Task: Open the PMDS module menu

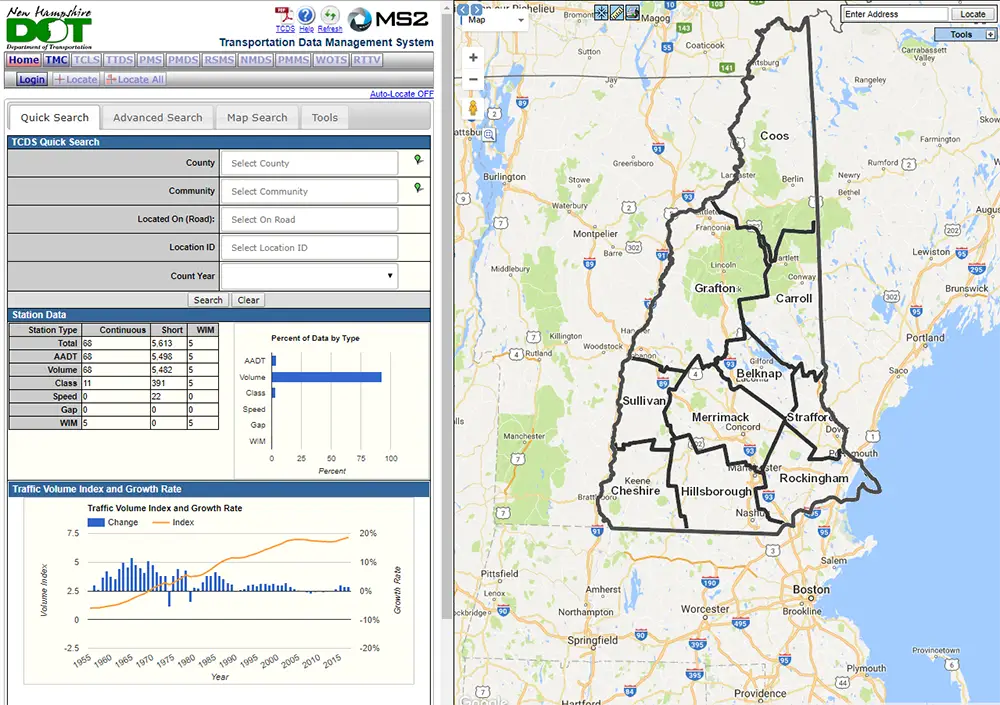Action: [x=183, y=60]
